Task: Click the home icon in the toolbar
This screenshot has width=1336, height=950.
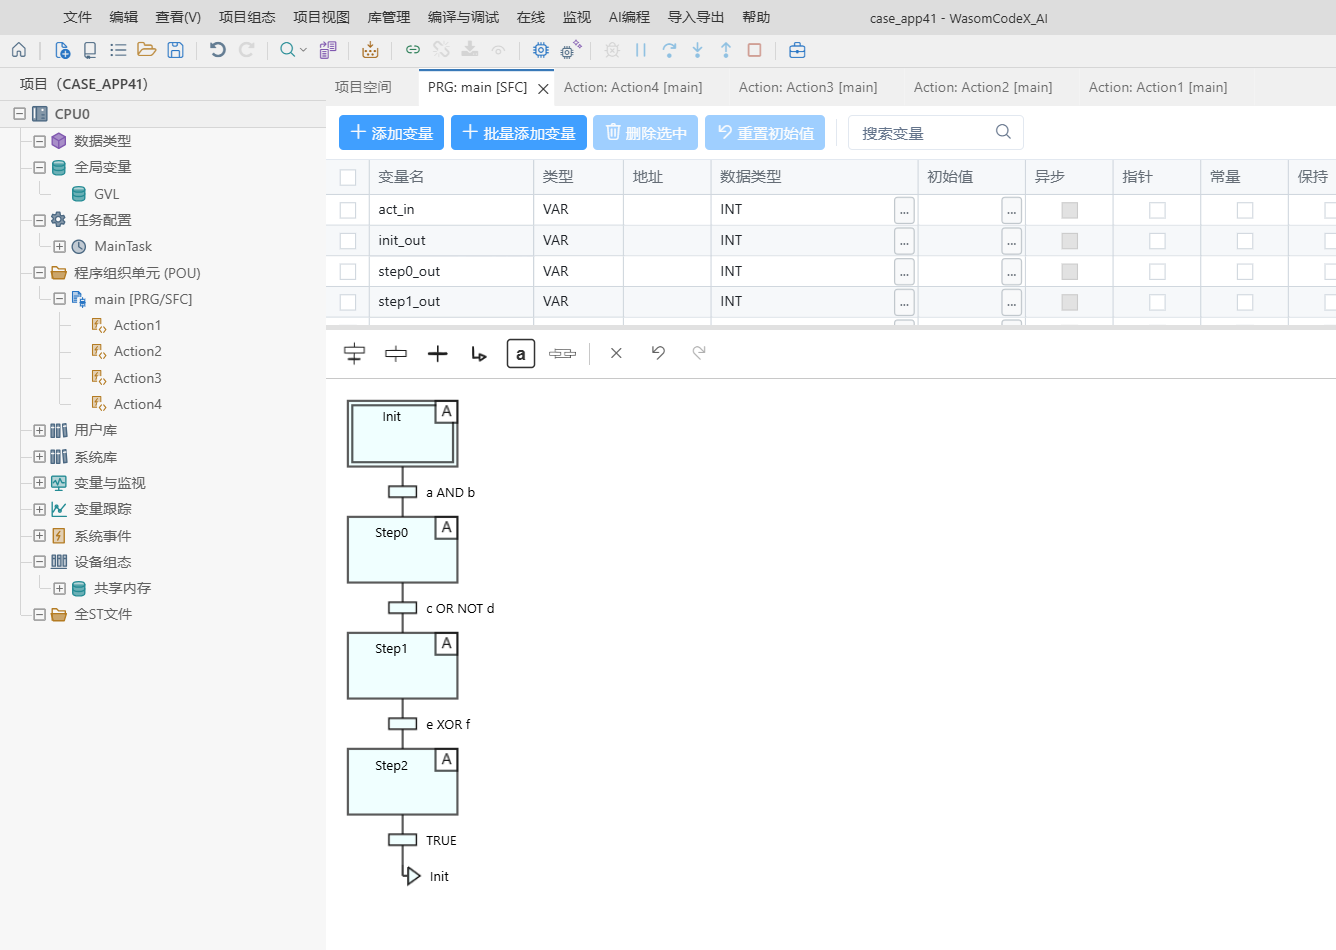Action: [x=19, y=50]
